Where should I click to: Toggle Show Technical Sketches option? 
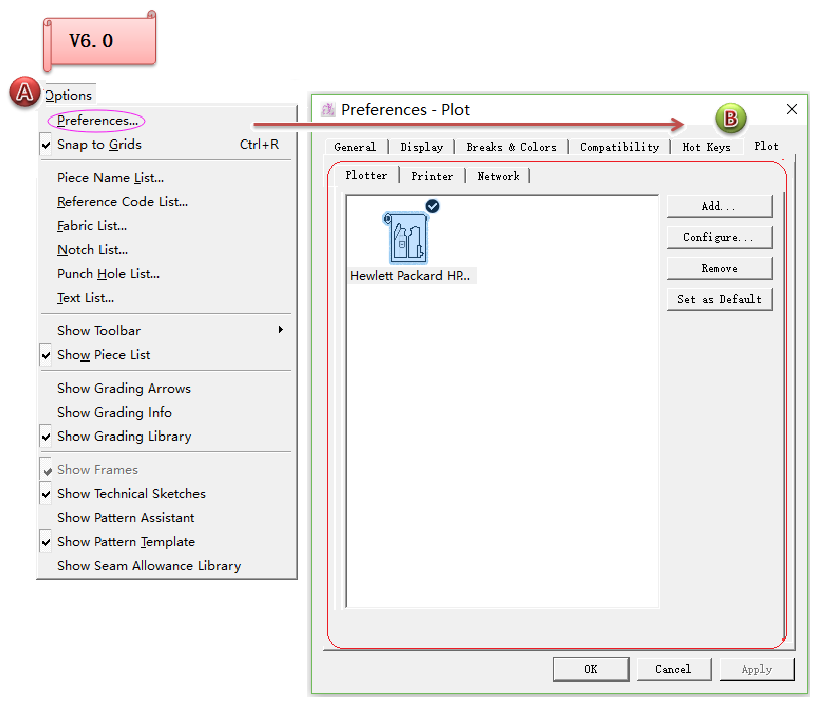click(130, 494)
